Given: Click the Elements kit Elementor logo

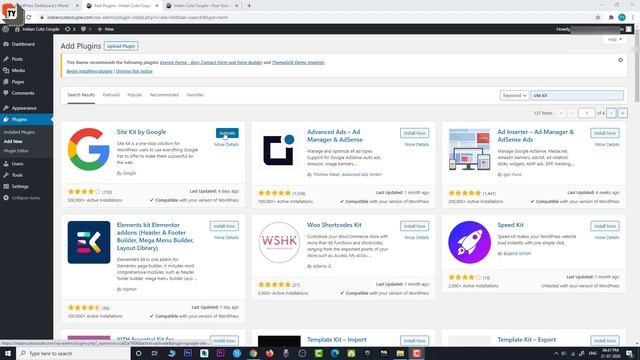Looking at the screenshot, I should pos(89,242).
